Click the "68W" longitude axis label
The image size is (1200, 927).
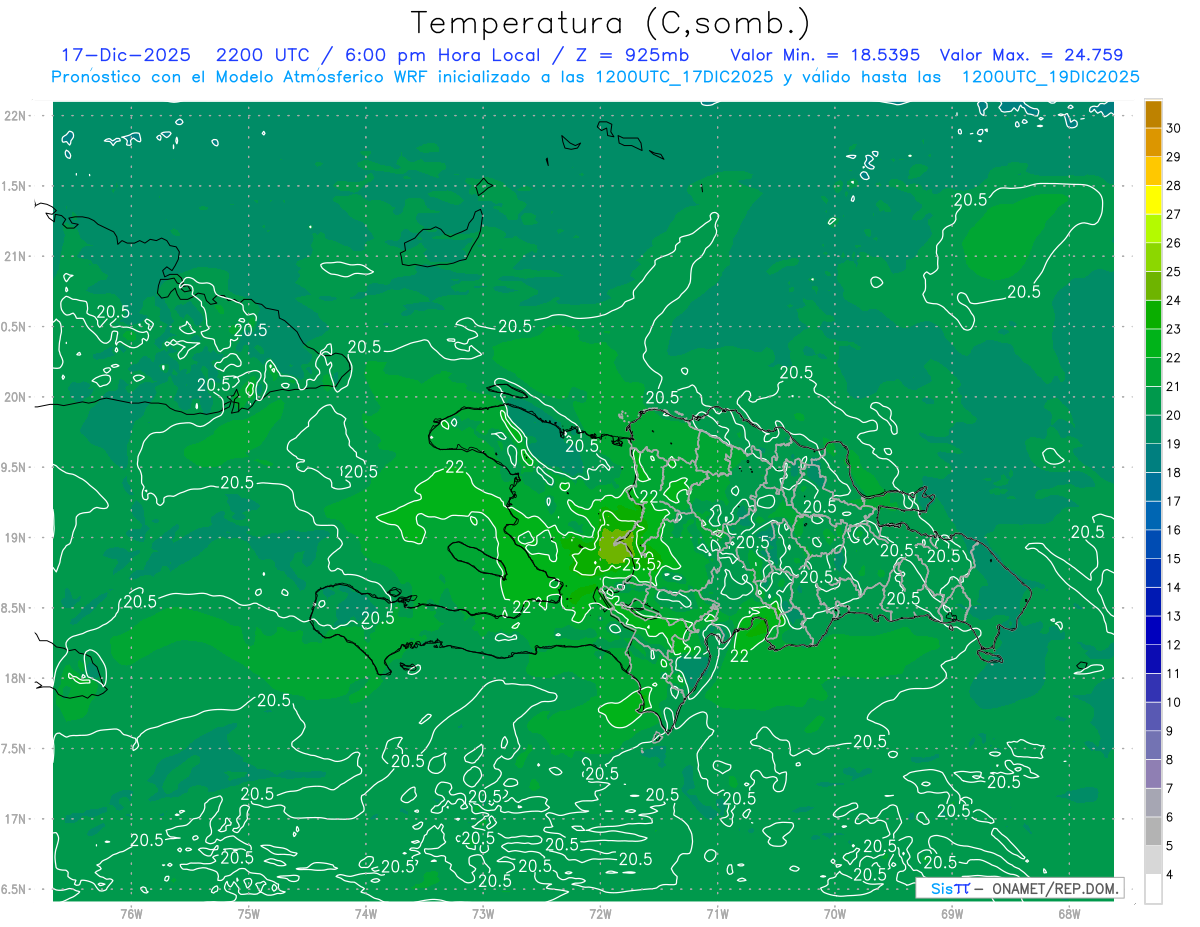[1069, 914]
